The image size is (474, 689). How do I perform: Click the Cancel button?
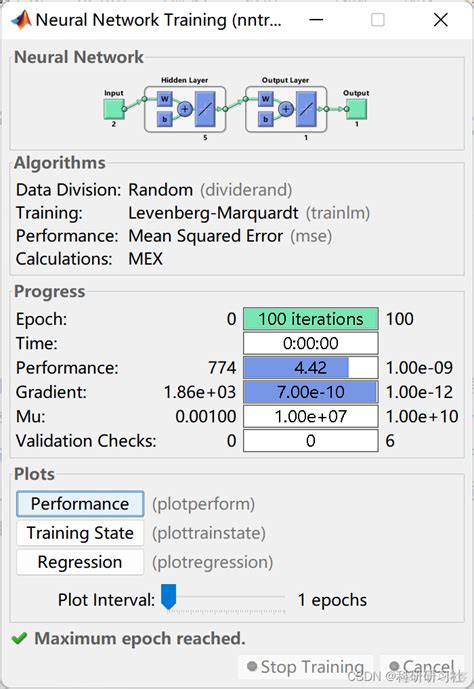point(422,667)
